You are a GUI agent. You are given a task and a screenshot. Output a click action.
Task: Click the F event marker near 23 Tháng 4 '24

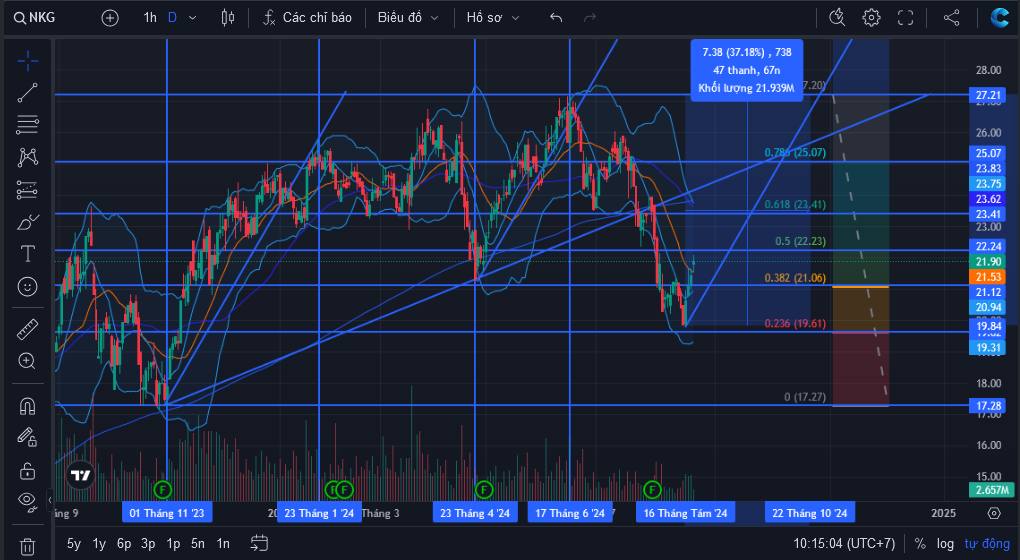[x=484, y=489]
